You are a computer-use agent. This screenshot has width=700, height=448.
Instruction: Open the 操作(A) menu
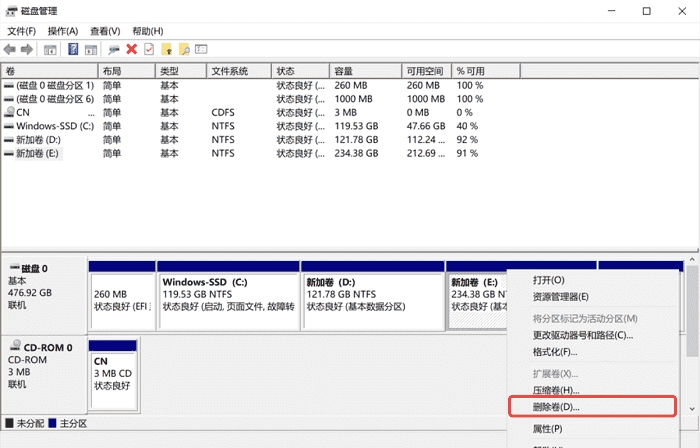click(x=63, y=31)
